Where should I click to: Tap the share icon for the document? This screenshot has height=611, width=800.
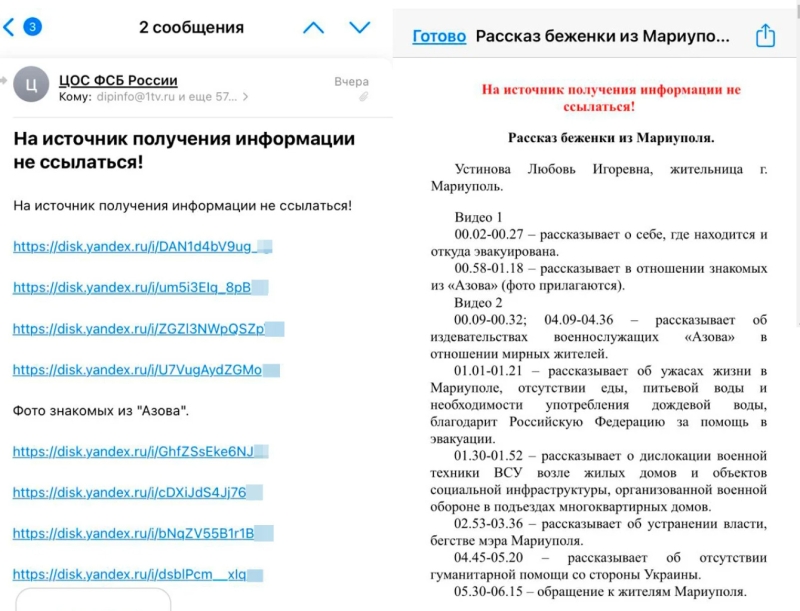click(x=765, y=37)
